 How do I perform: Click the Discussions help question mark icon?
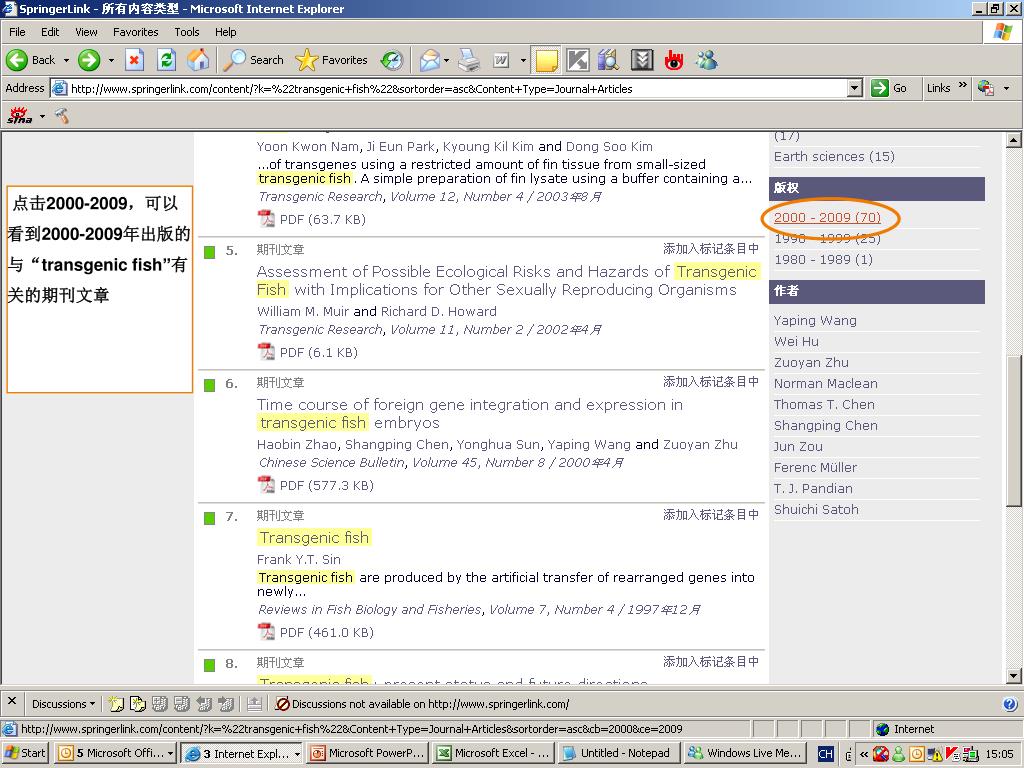tap(1009, 704)
